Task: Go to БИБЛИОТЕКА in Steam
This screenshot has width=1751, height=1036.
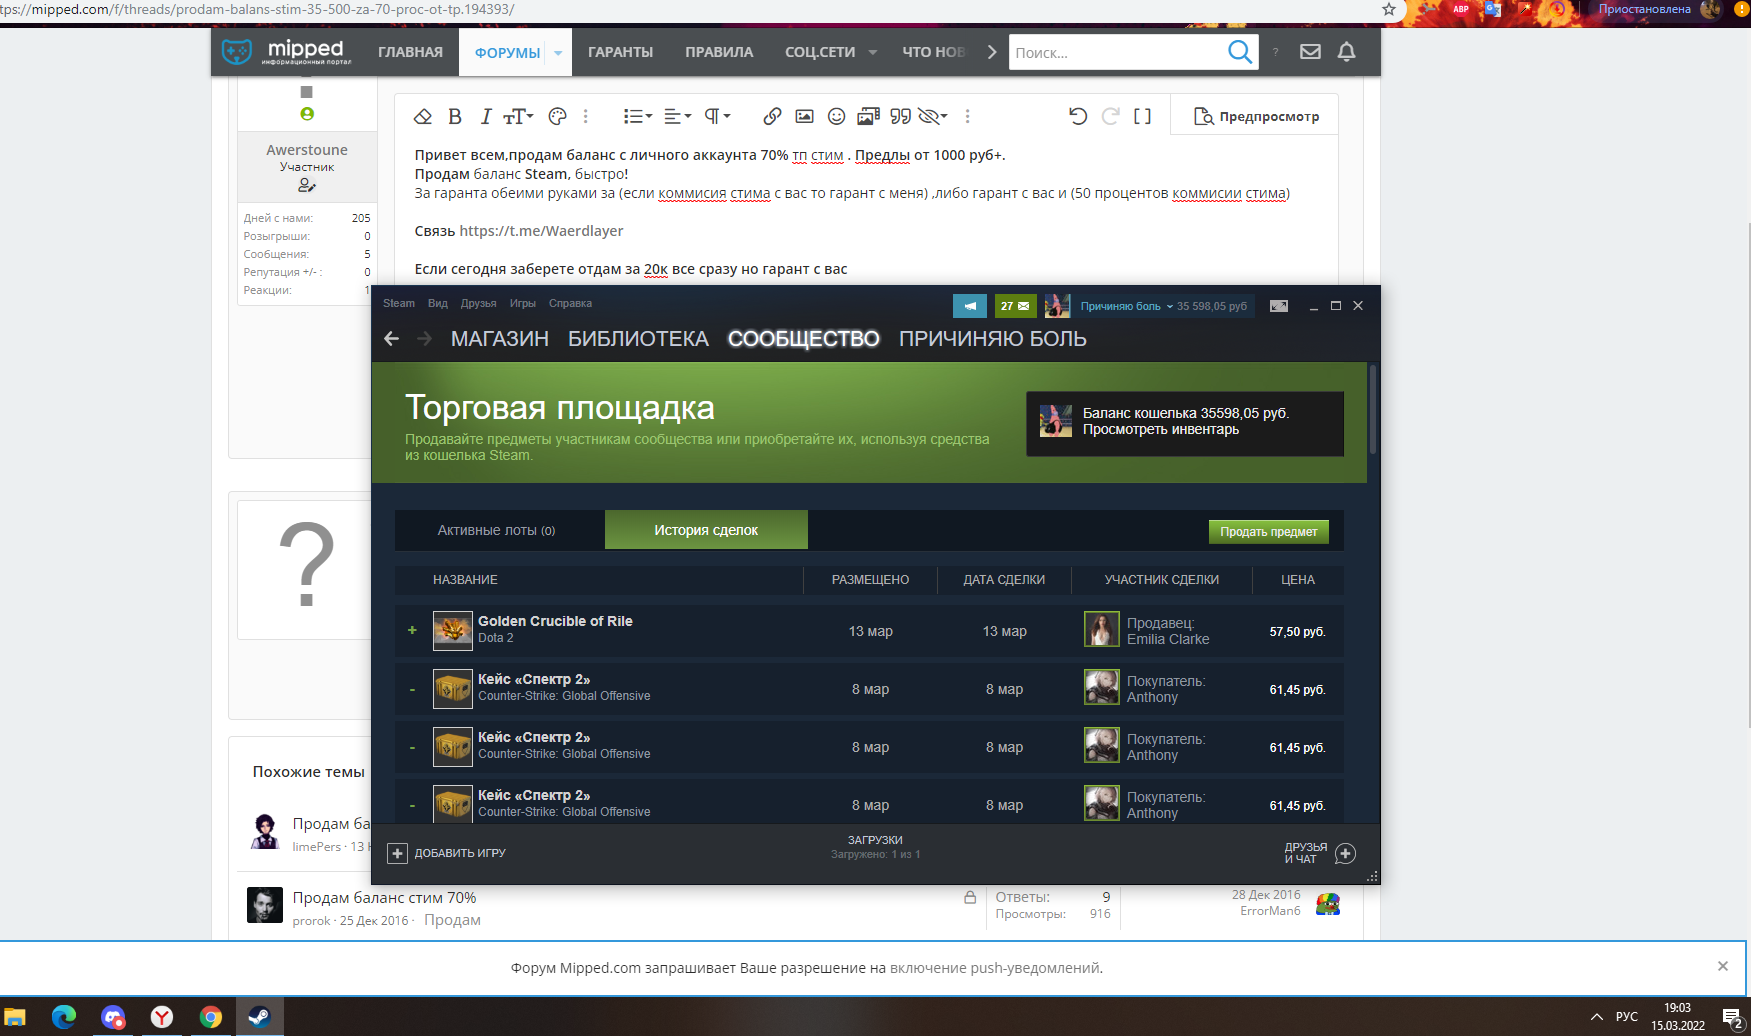Action: [638, 339]
